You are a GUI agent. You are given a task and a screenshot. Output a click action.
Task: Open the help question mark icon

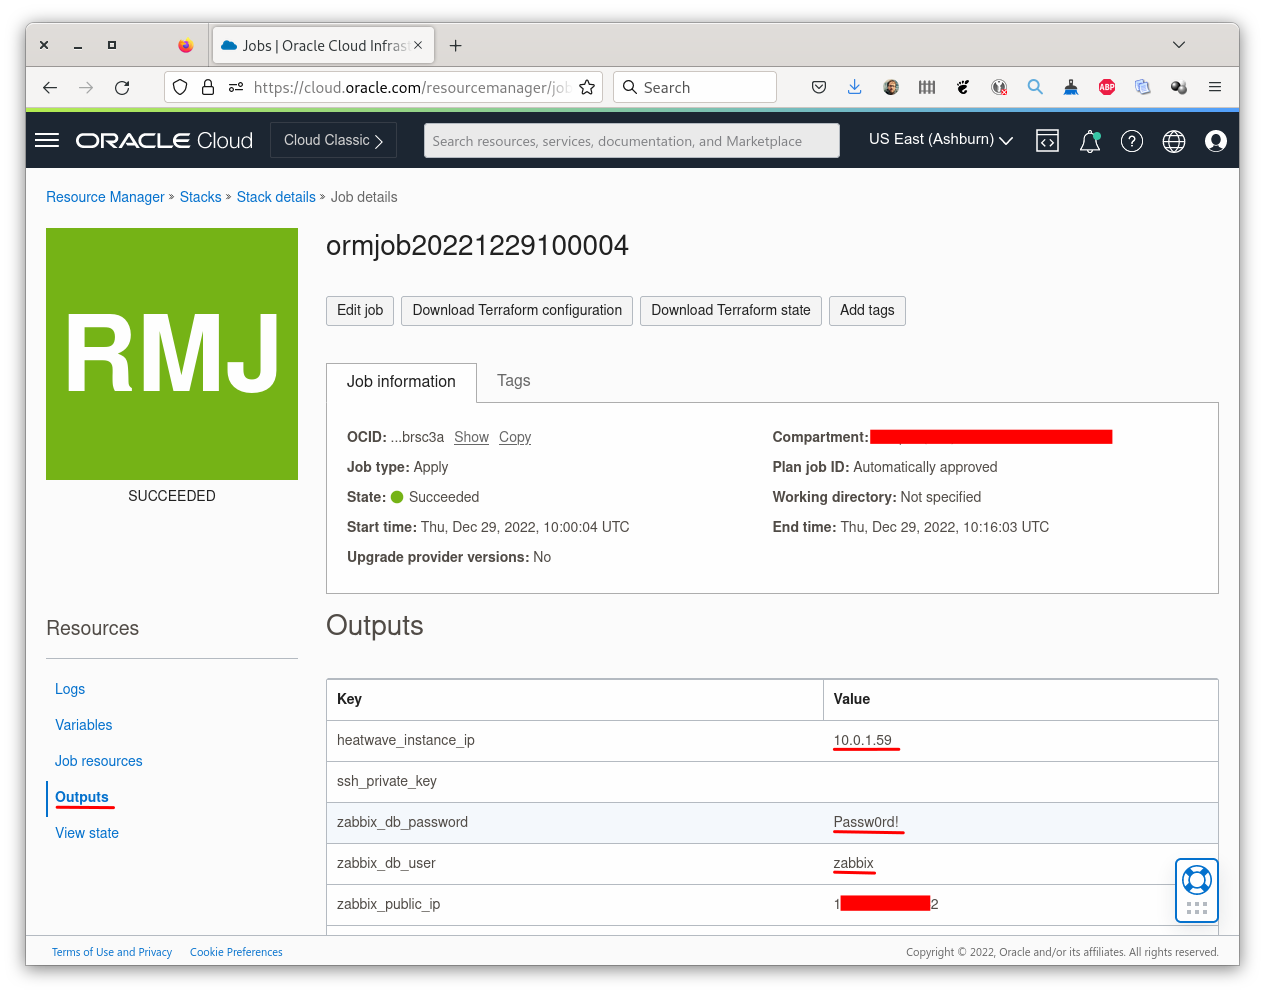[x=1132, y=141]
